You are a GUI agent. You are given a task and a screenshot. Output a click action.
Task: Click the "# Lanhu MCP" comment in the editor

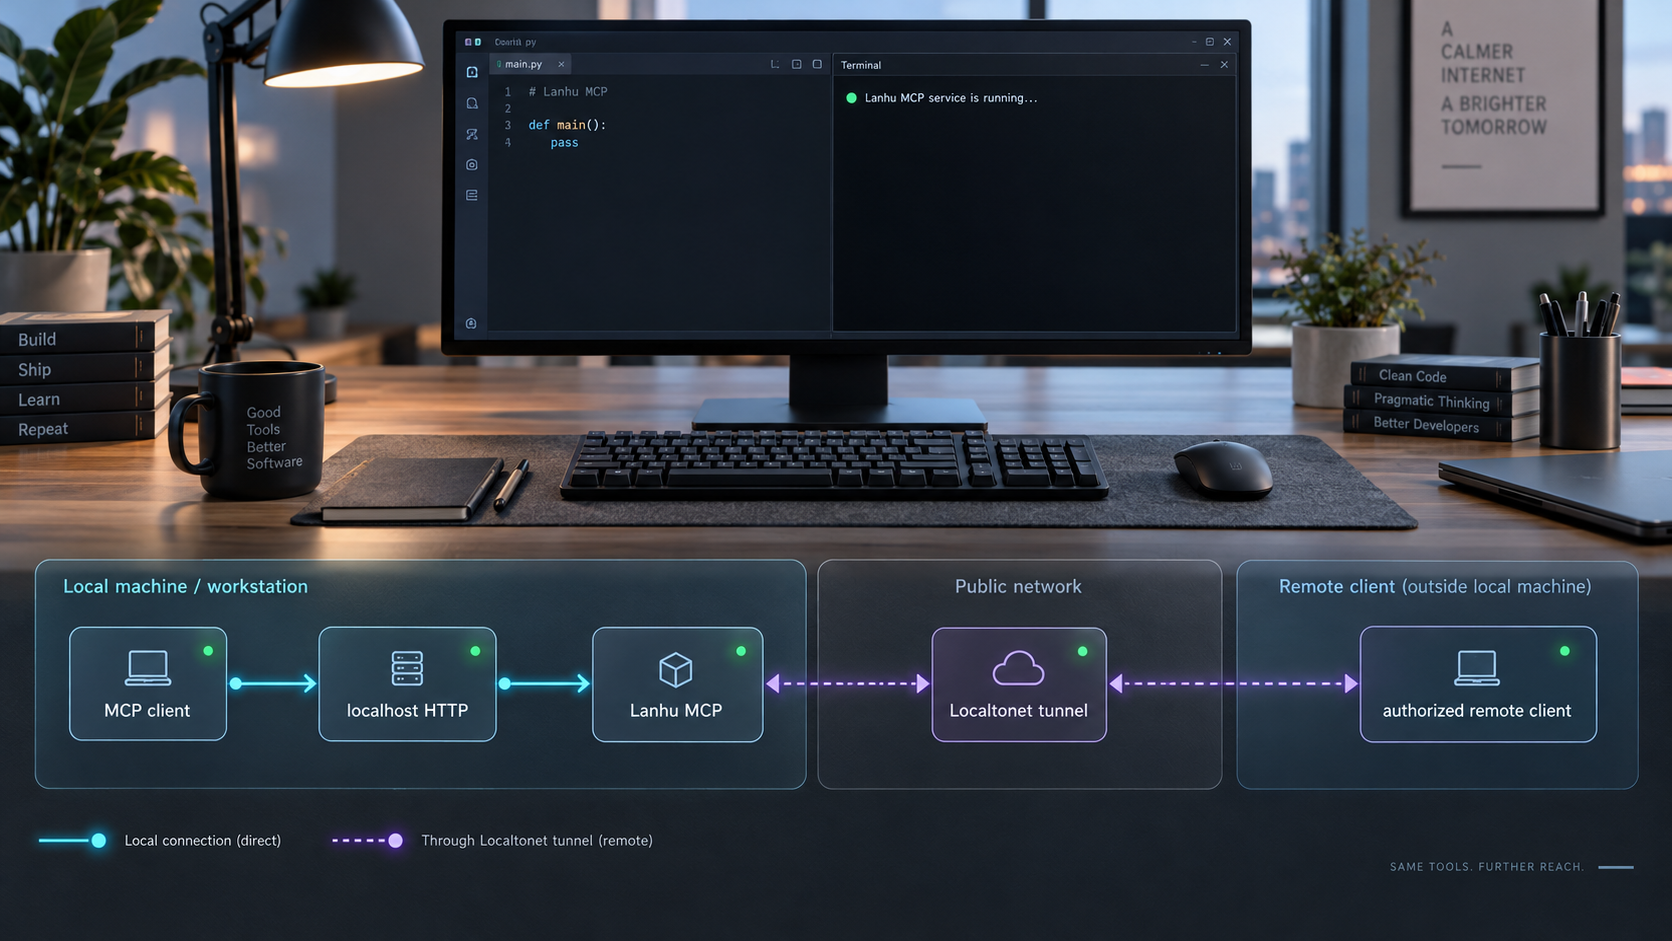[568, 91]
